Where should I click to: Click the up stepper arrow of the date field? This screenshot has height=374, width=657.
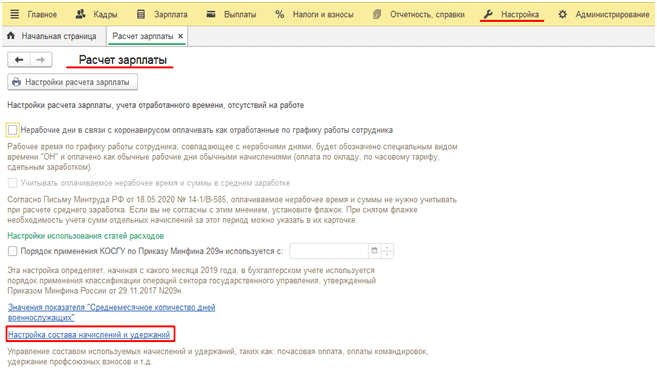387,248
